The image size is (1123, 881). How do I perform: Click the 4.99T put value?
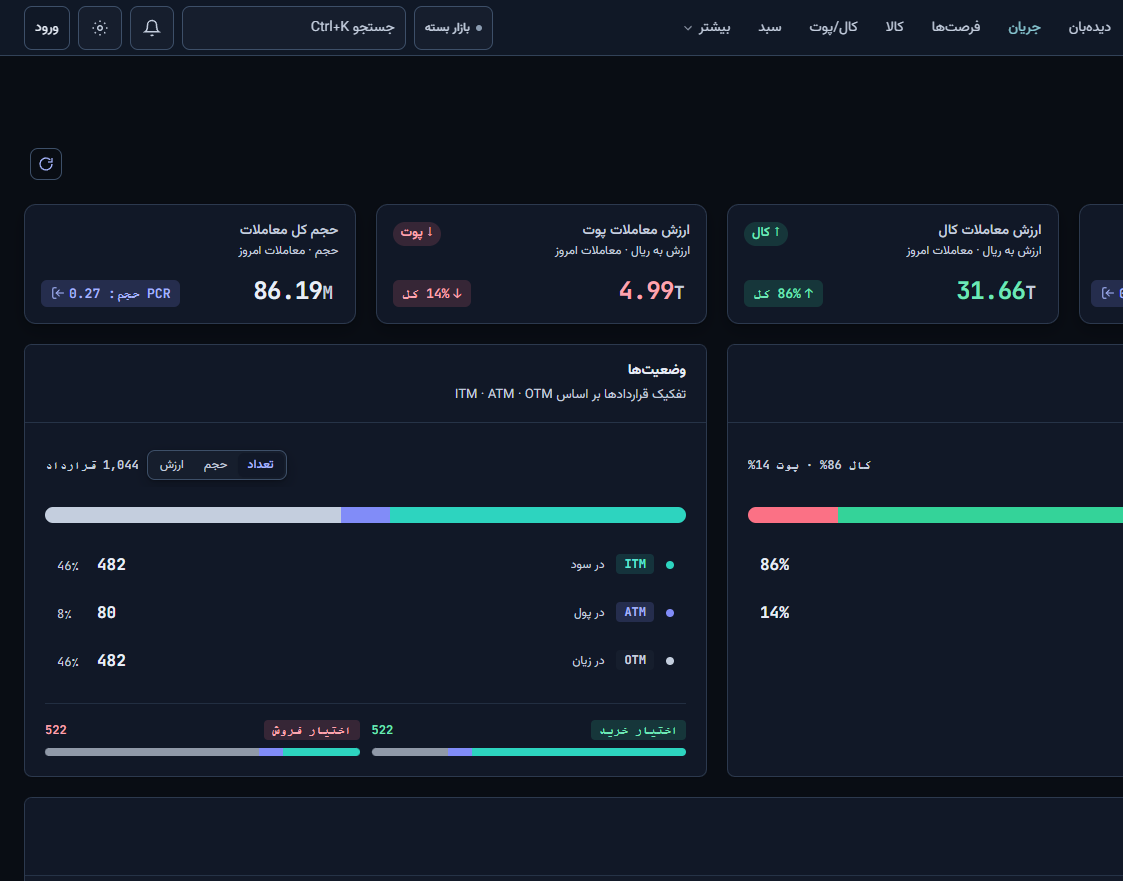(x=652, y=291)
